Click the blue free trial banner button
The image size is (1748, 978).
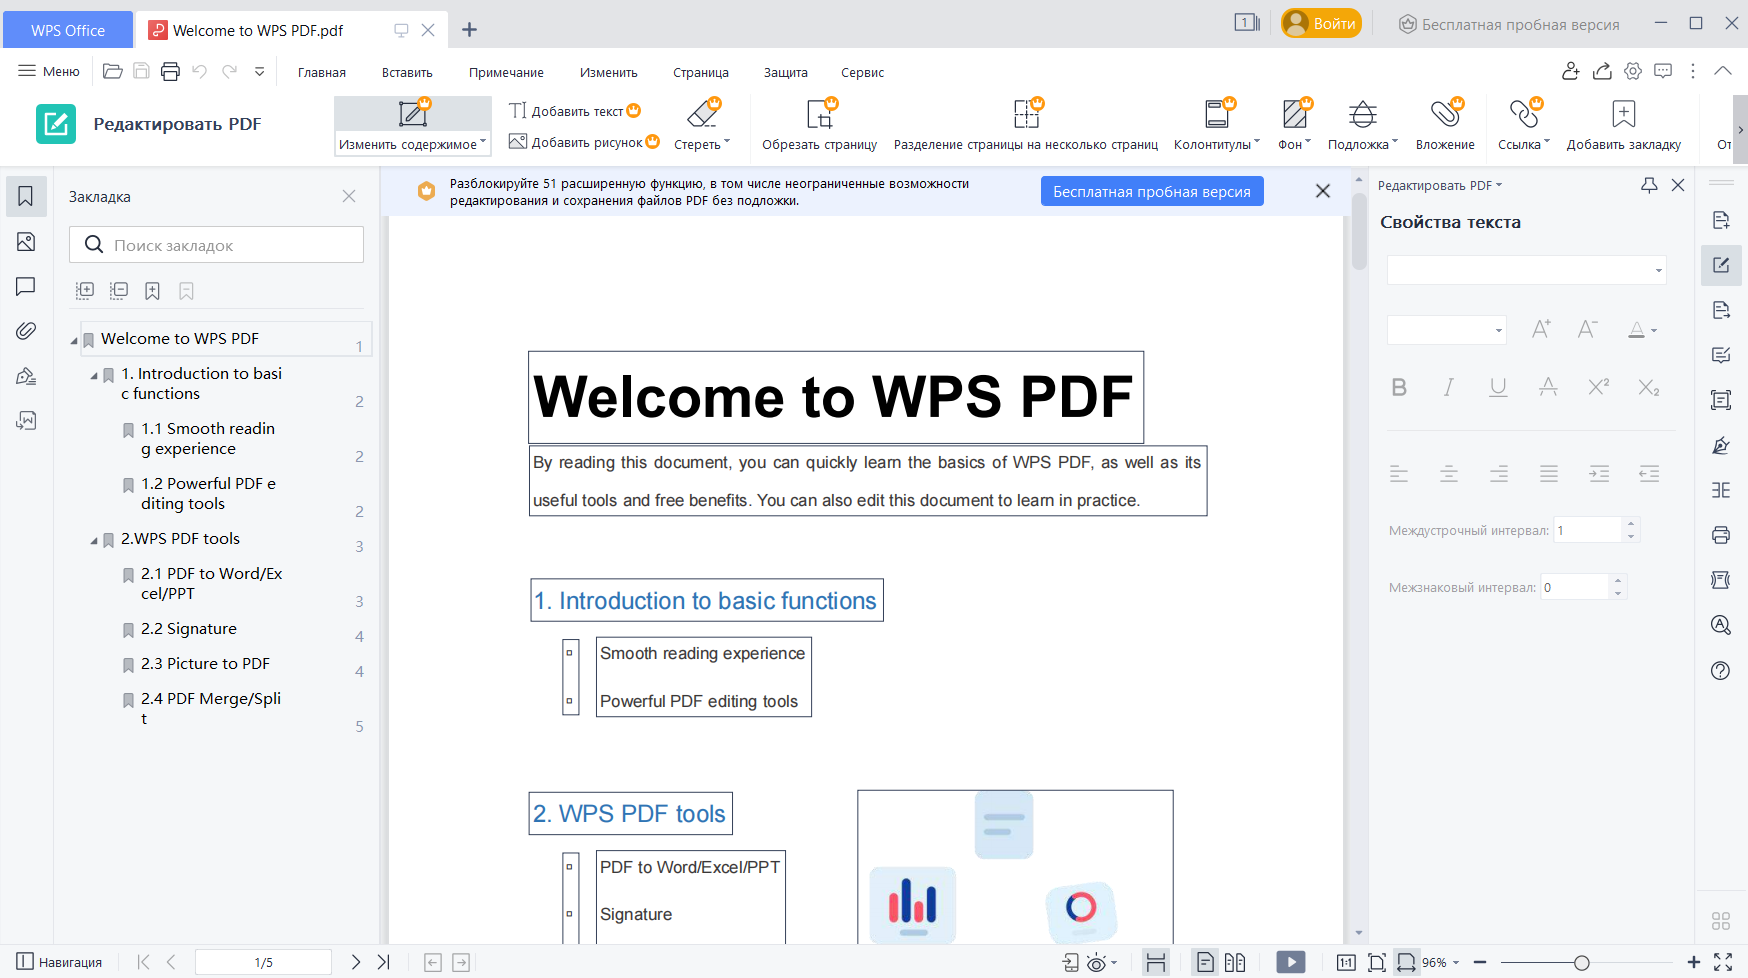tap(1152, 191)
